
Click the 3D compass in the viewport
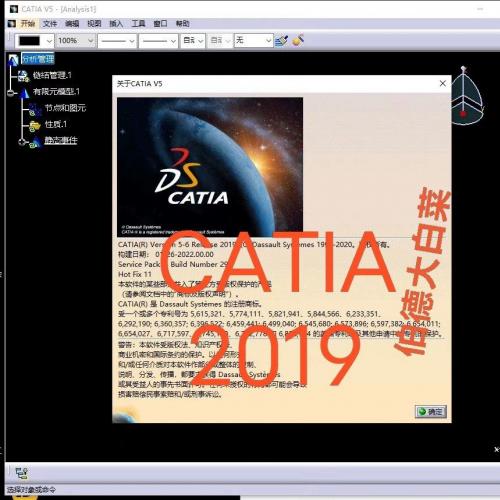pyautogui.click(x=467, y=96)
